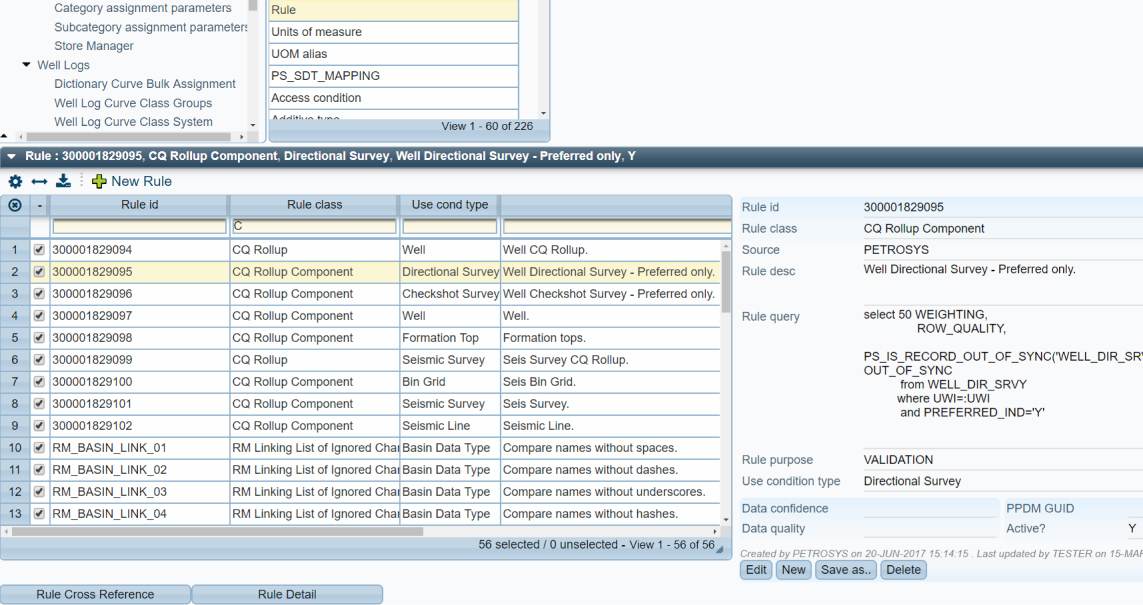Collapse the Rule panel header arrow
1143x605 pixels.
(x=12, y=156)
